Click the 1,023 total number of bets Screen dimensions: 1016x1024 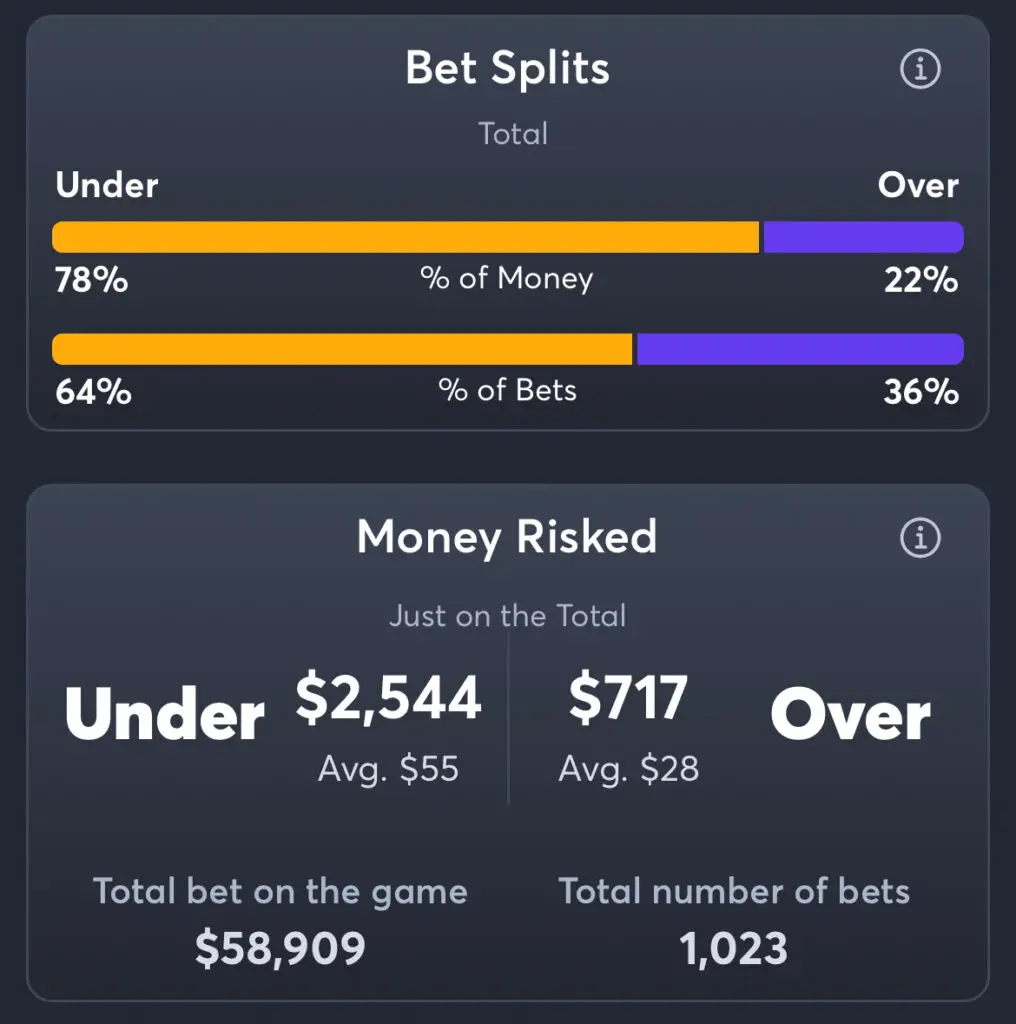733,948
